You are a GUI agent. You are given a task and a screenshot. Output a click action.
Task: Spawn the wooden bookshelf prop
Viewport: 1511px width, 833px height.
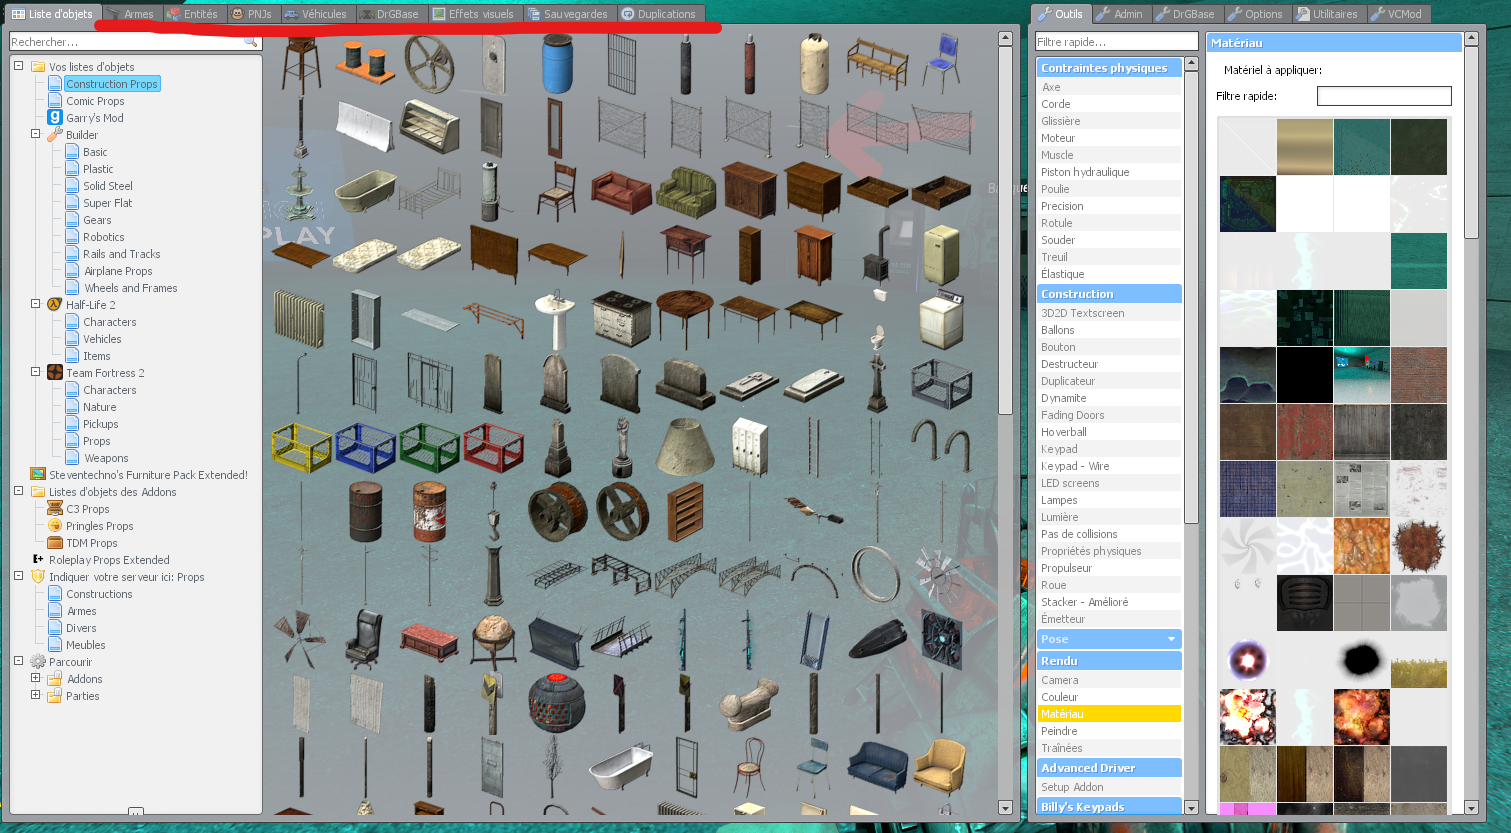point(685,511)
